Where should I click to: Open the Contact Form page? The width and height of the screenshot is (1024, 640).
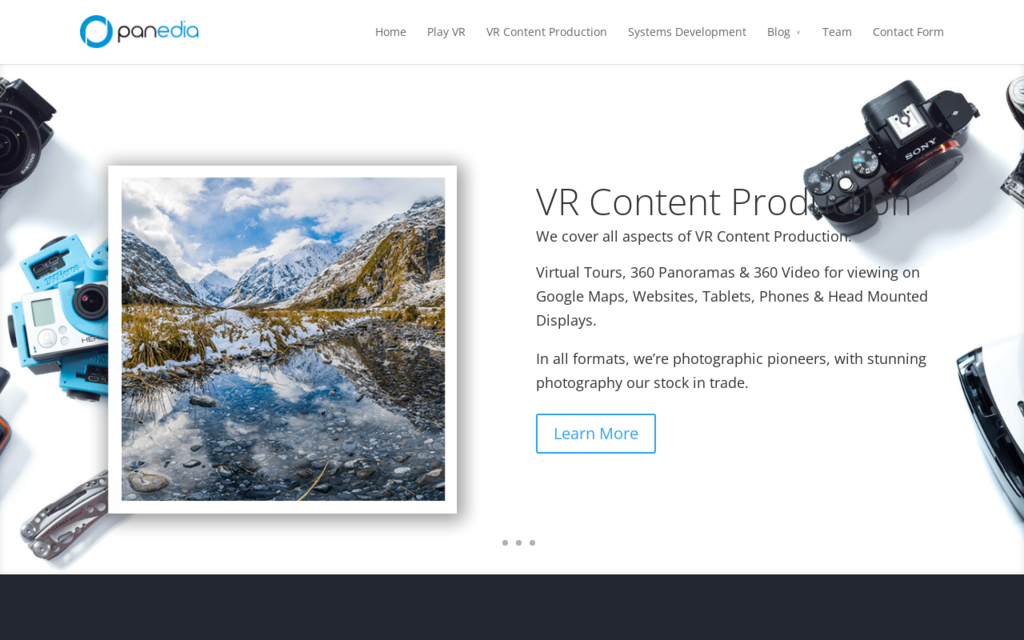(907, 32)
